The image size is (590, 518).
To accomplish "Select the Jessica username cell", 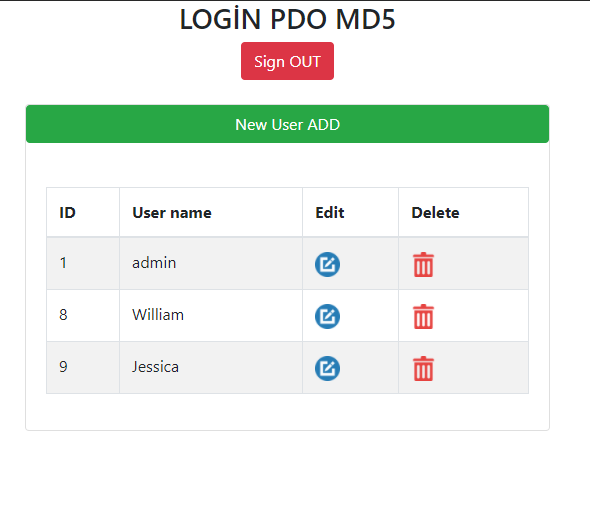I will point(211,367).
